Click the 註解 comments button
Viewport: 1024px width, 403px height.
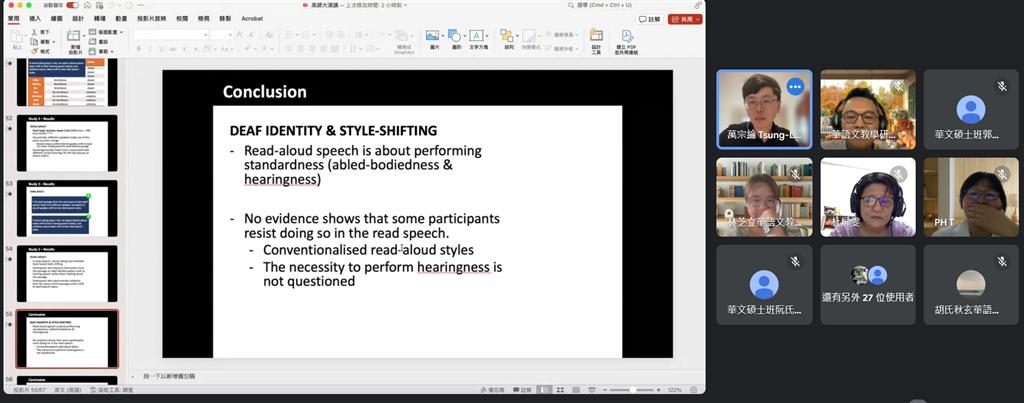(650, 20)
